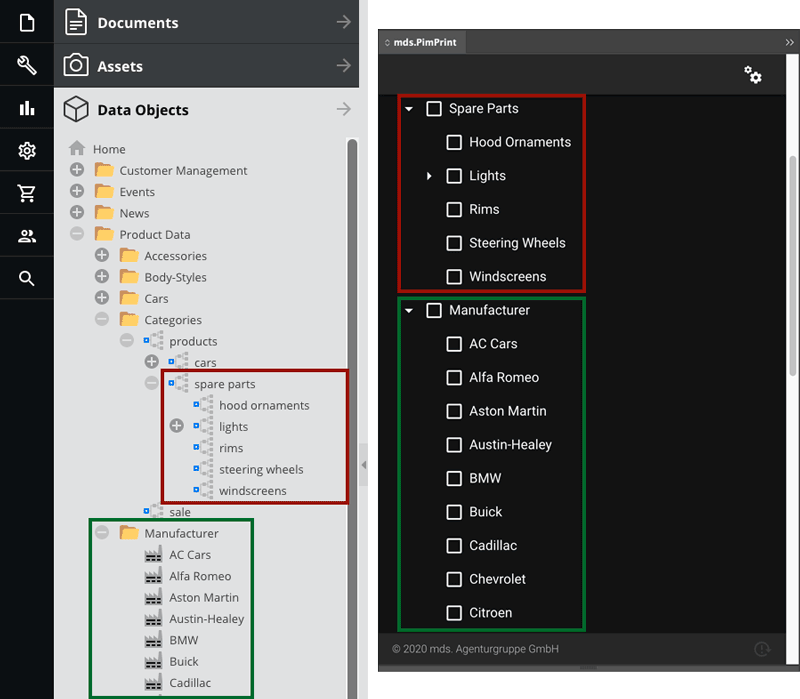Collapse the Manufacturer group in PimPrint
The image size is (800, 699).
point(409,310)
